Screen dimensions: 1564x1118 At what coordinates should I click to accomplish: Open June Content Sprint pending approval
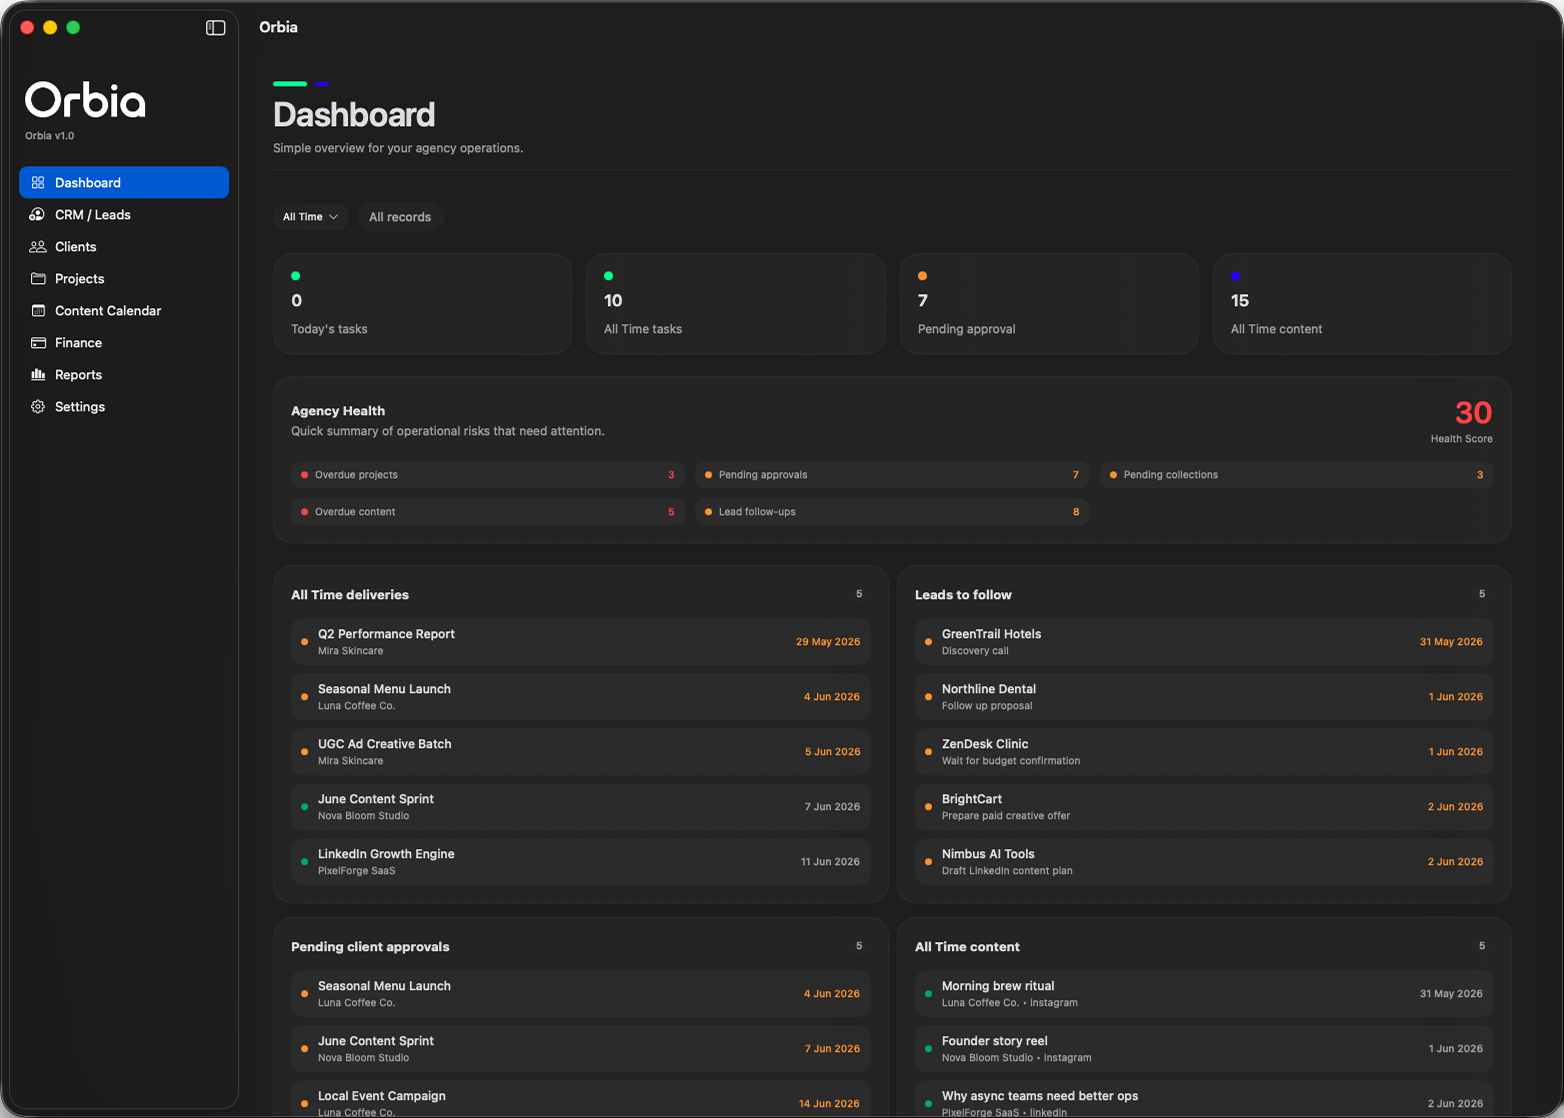pos(581,1049)
